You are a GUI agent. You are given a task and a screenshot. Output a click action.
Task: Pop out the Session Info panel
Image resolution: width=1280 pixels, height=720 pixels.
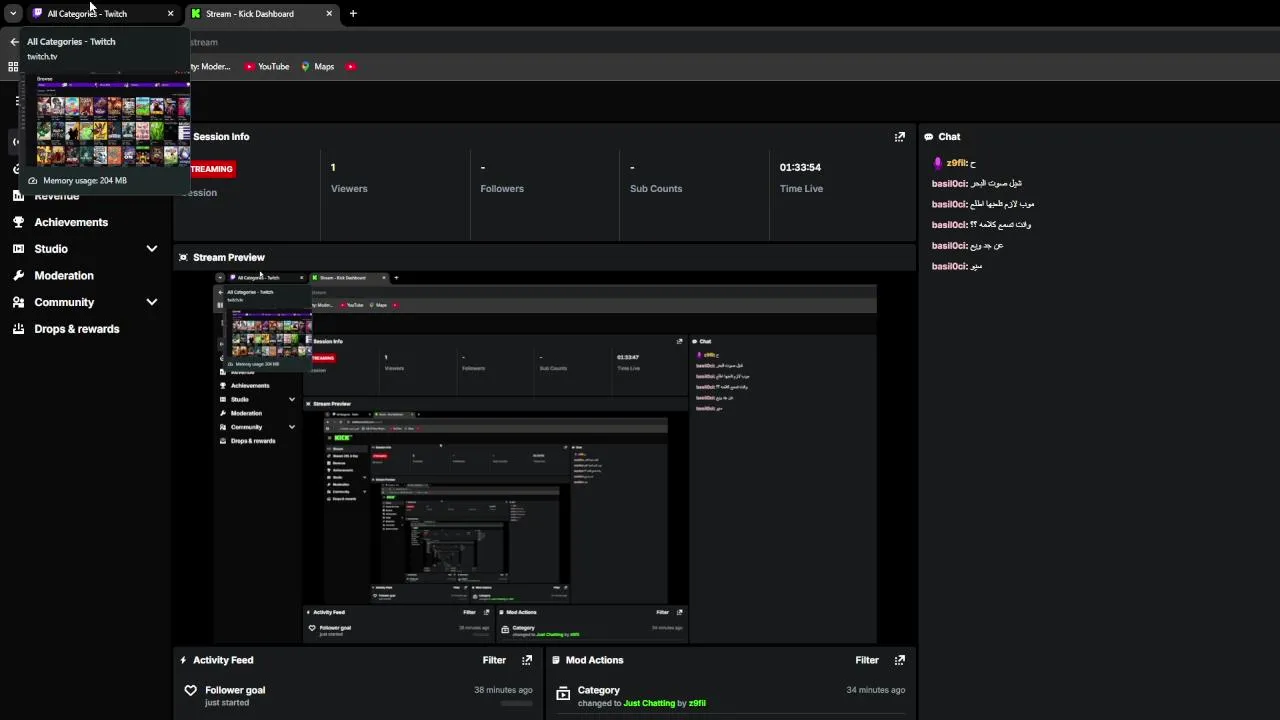(x=899, y=137)
